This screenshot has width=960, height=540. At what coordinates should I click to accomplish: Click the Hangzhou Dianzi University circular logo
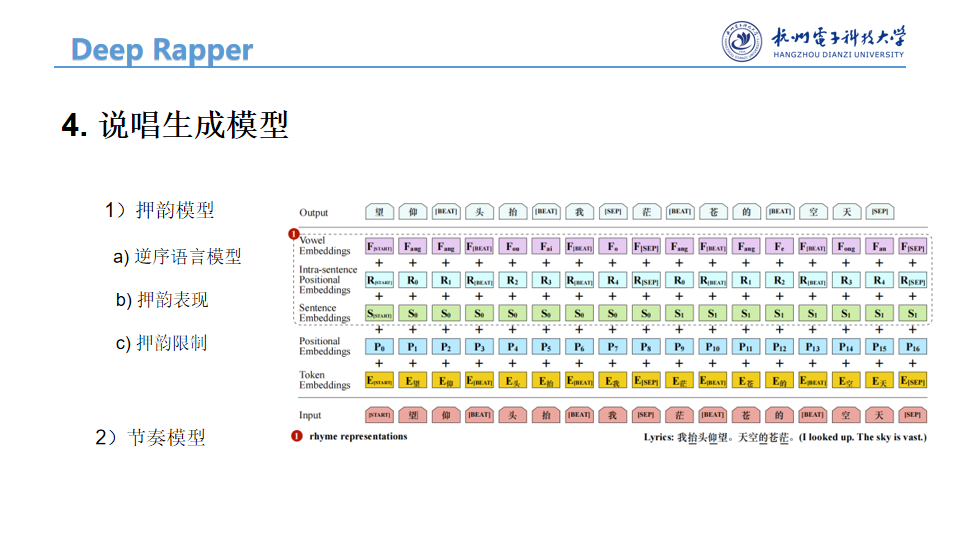point(741,42)
